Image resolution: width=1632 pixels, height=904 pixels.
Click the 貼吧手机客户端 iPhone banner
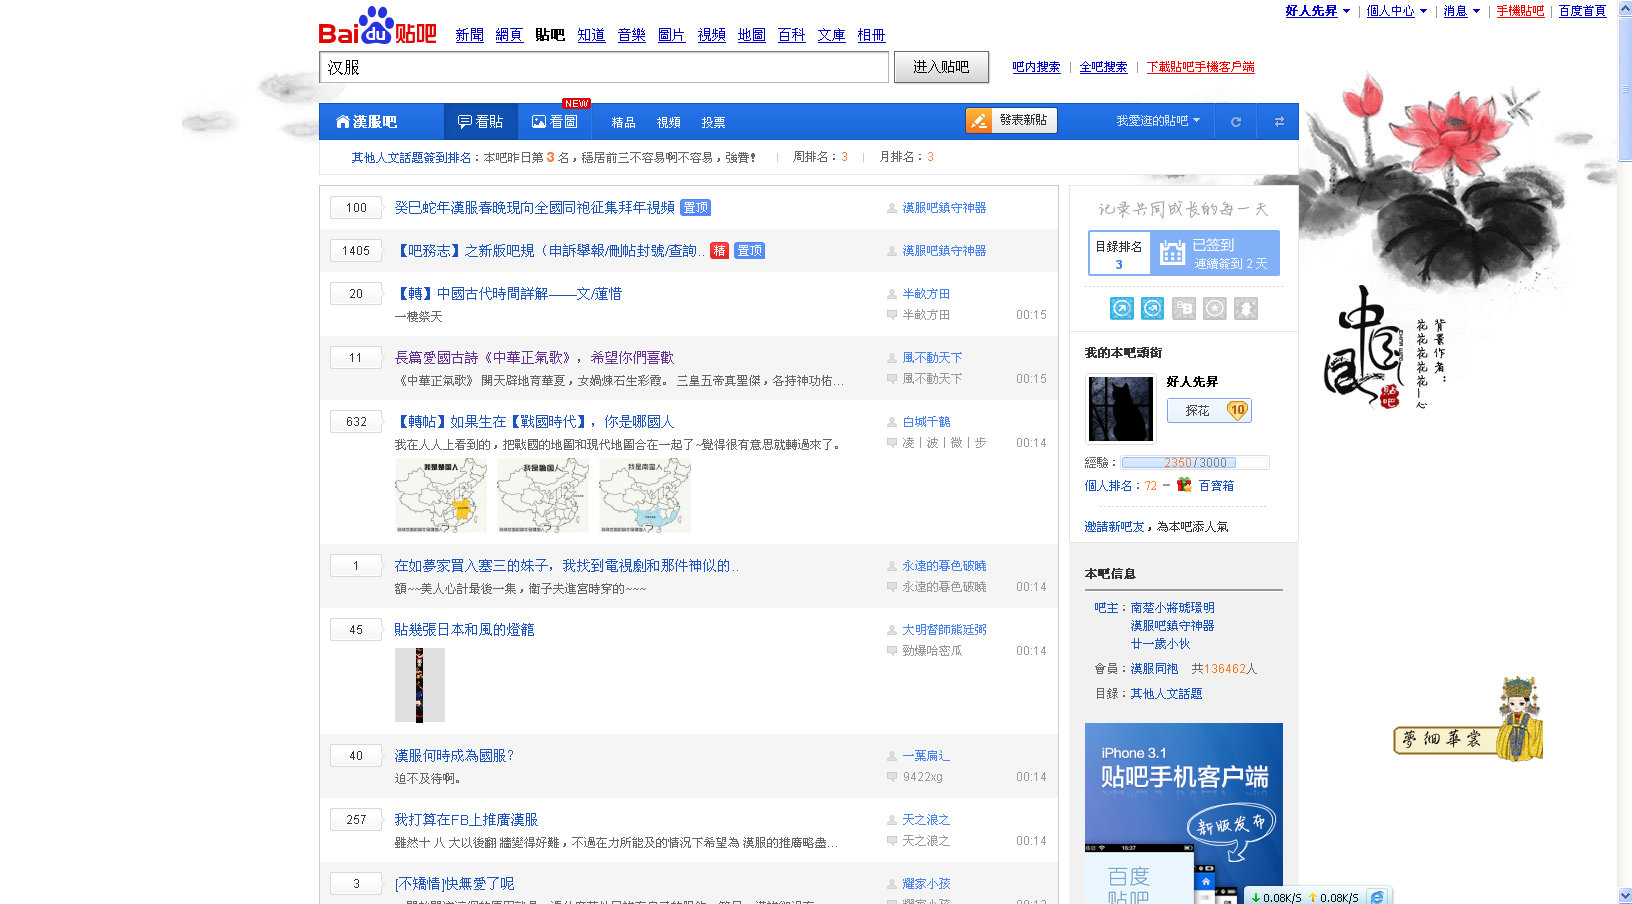click(x=1184, y=813)
